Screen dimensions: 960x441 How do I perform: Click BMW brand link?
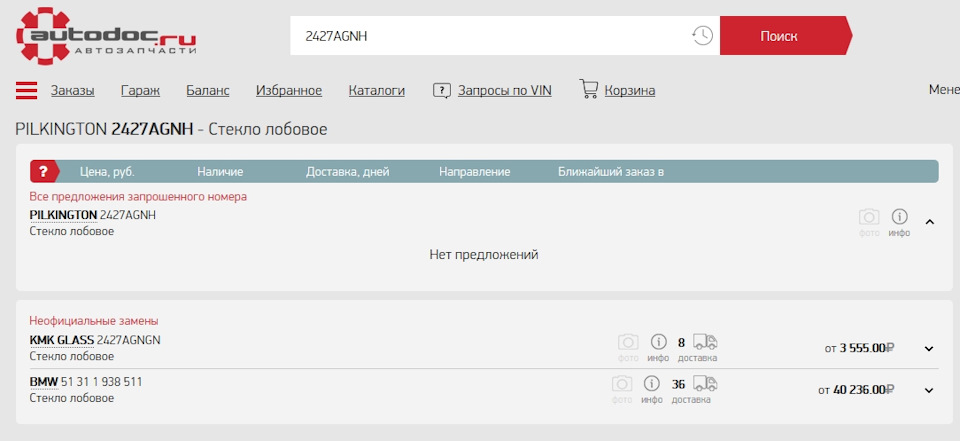coord(43,382)
